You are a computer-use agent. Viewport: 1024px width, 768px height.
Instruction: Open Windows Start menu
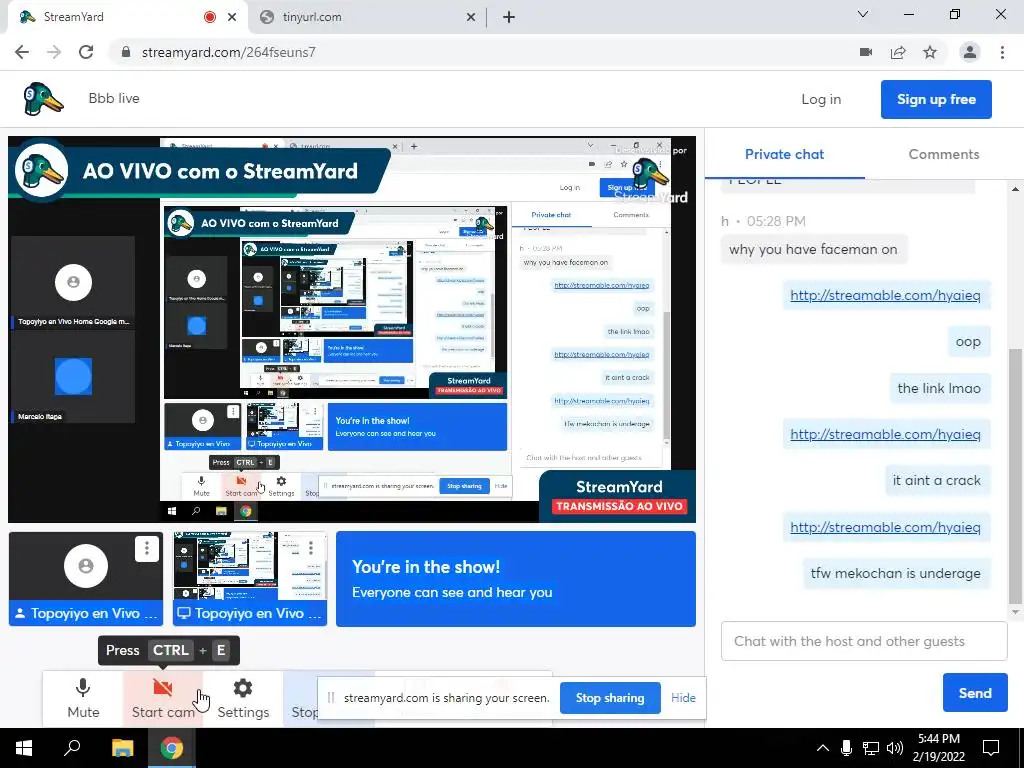point(24,748)
